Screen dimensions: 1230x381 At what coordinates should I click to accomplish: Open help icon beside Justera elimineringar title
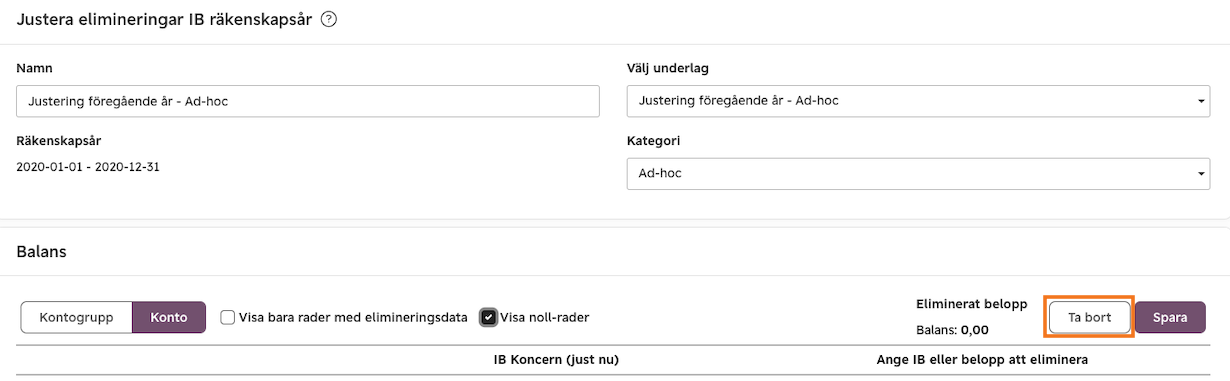tap(328, 19)
